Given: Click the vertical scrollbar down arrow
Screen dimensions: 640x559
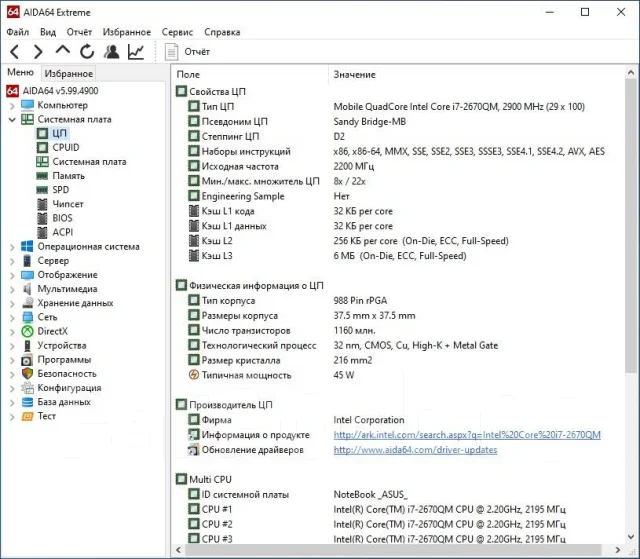Looking at the screenshot, I should pos(631,537).
